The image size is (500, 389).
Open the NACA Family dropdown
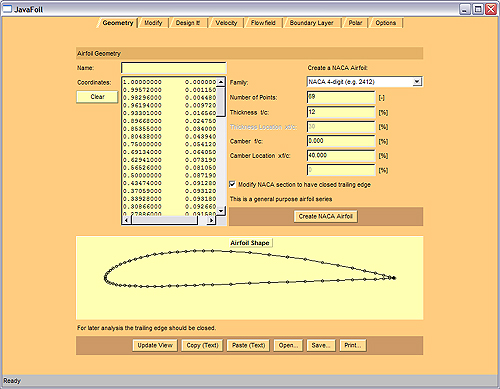point(364,82)
